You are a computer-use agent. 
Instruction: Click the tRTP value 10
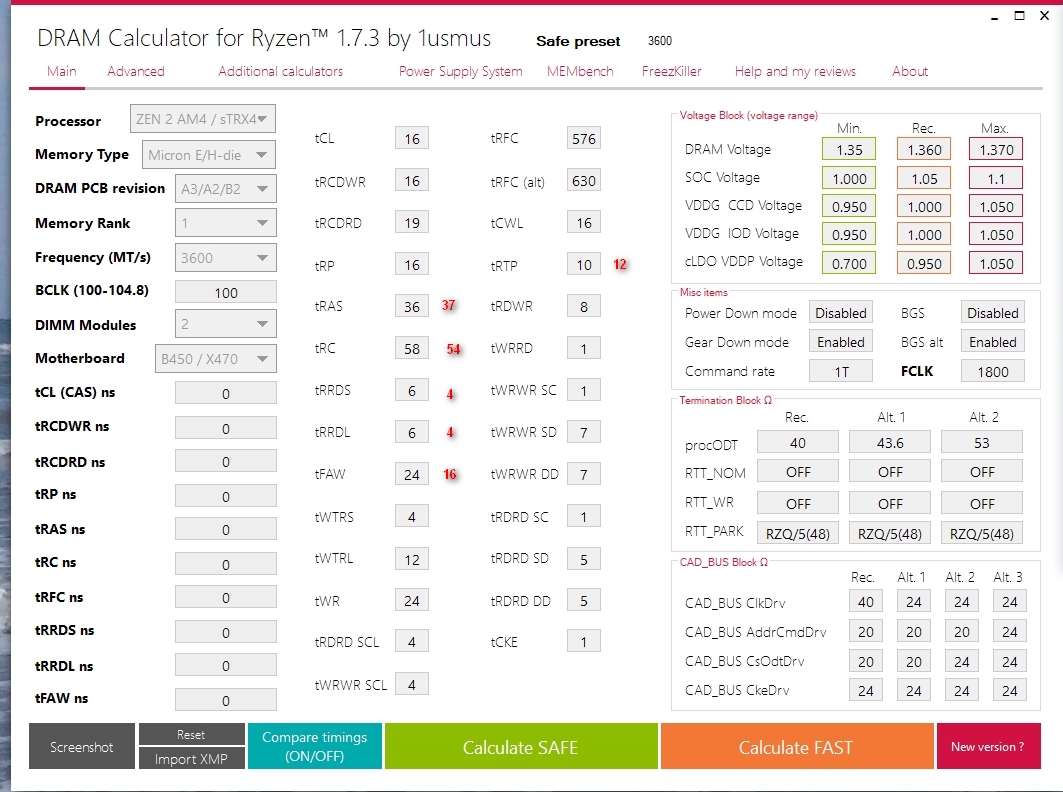(584, 264)
